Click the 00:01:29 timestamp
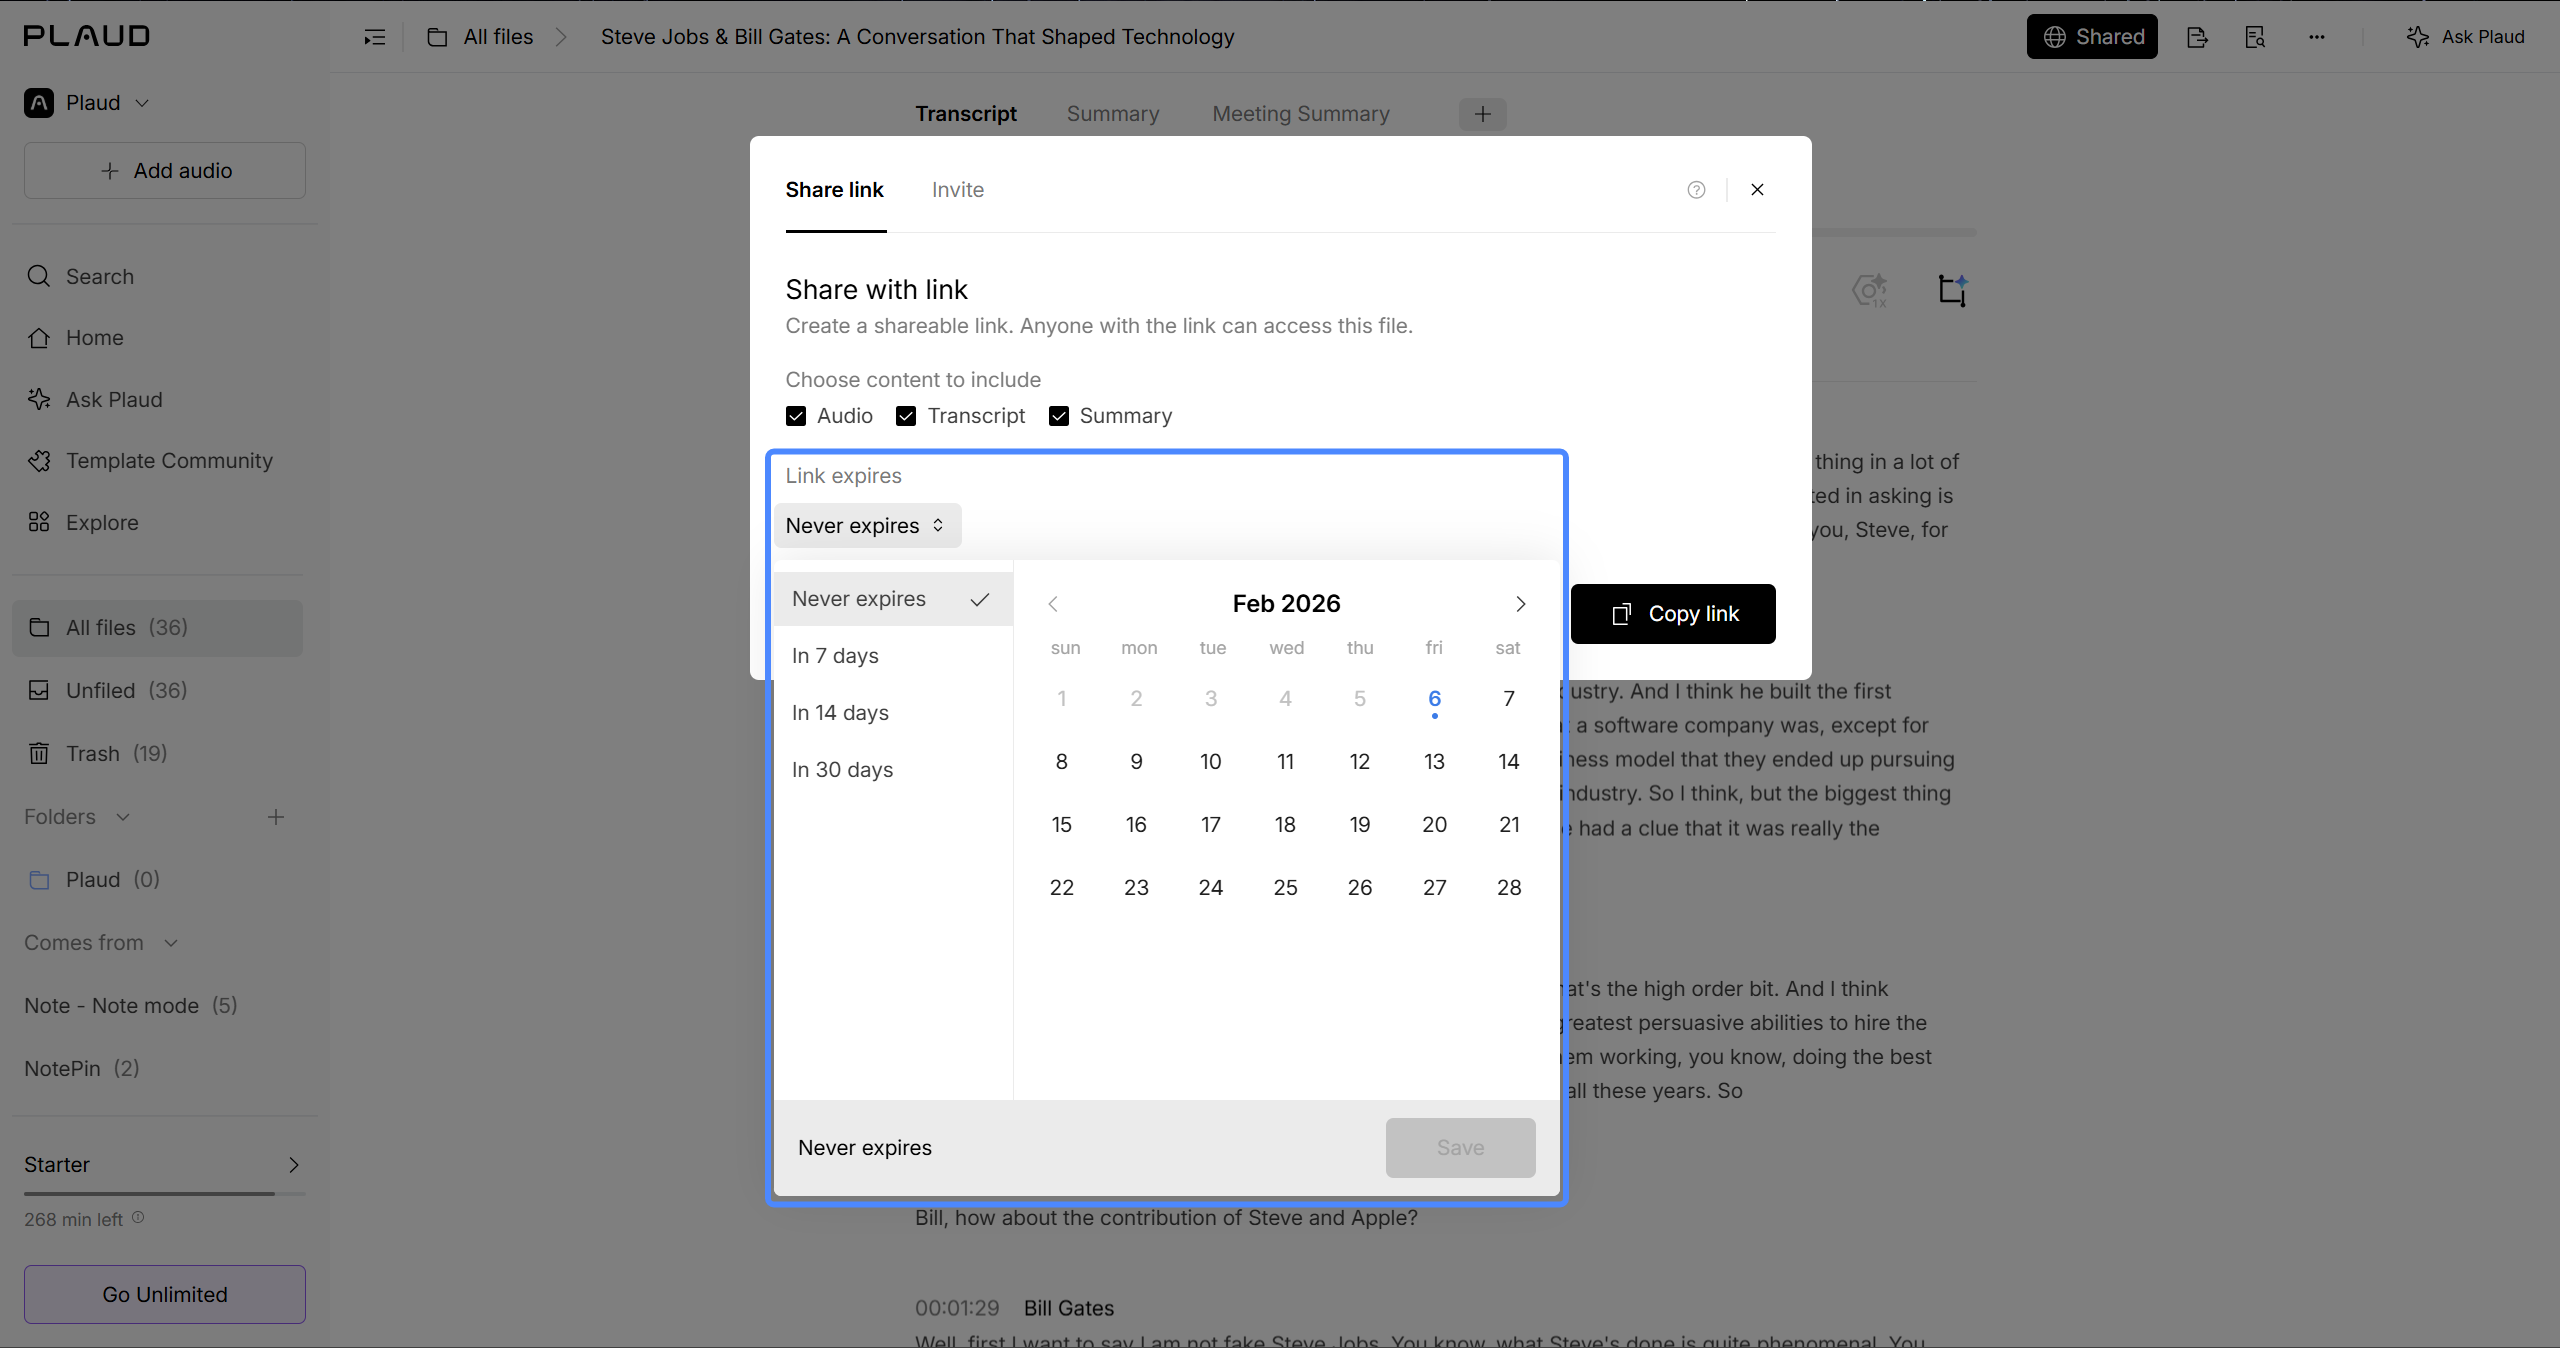The image size is (2560, 1348). click(x=957, y=1308)
